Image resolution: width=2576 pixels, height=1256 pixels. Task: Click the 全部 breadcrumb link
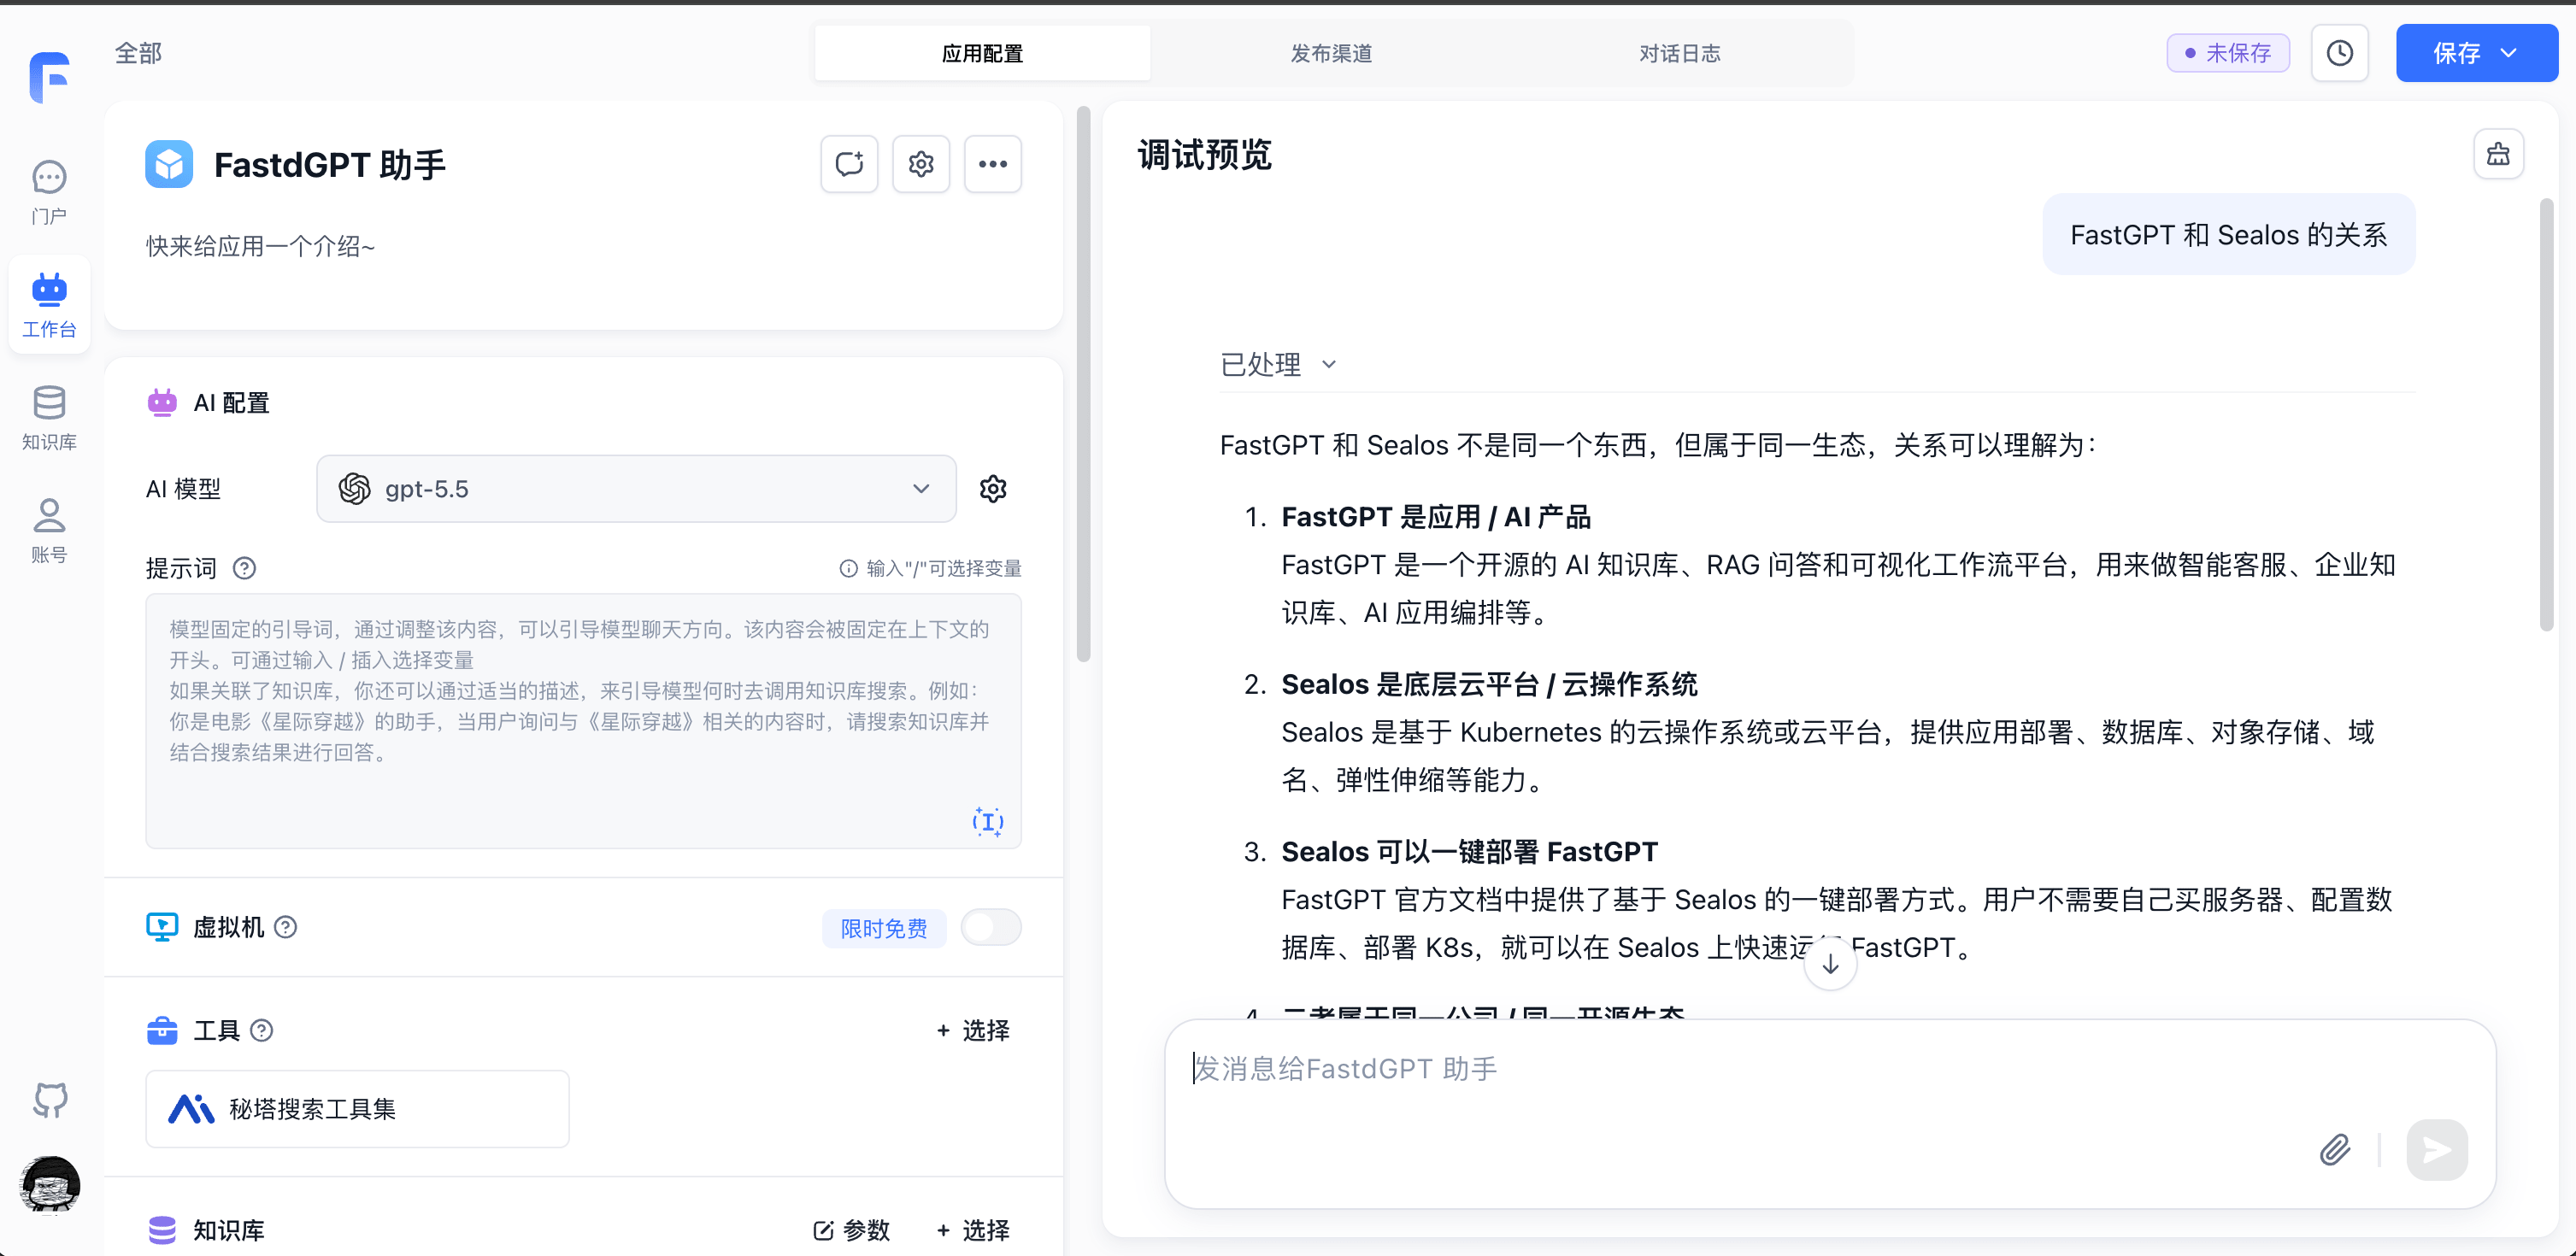tap(138, 53)
